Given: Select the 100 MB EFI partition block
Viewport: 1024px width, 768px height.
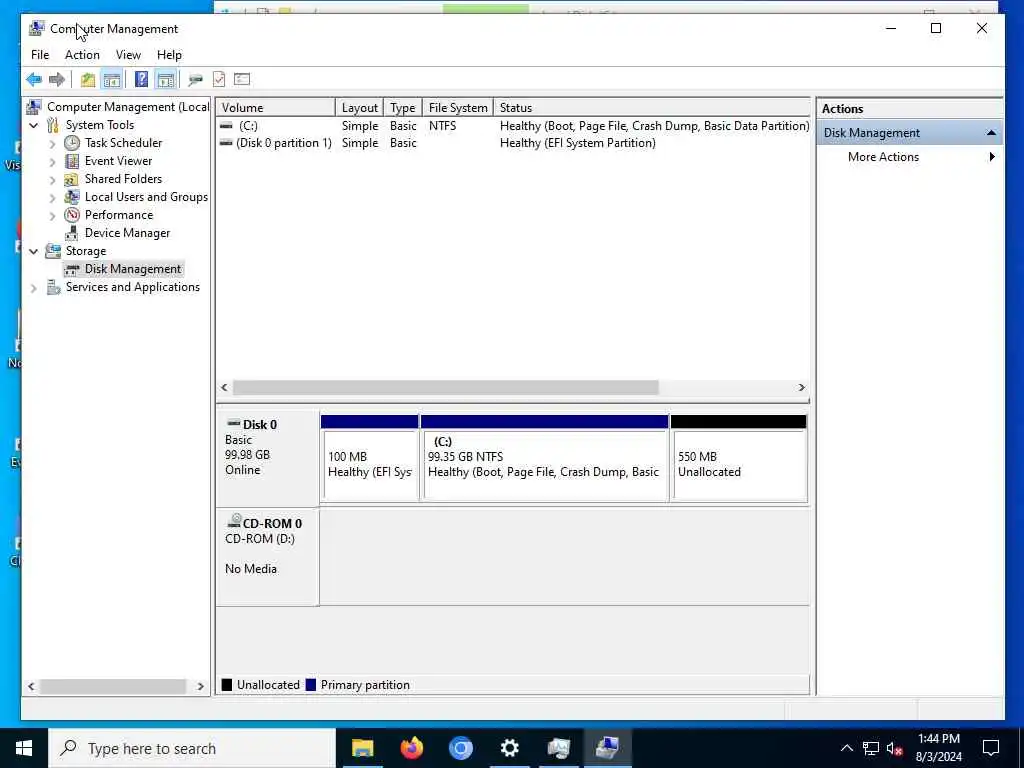Looking at the screenshot, I should point(370,459).
